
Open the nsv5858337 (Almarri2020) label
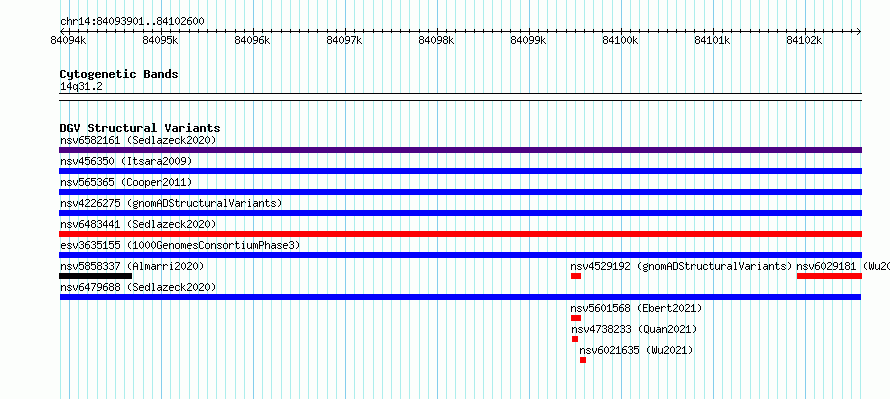coord(132,266)
